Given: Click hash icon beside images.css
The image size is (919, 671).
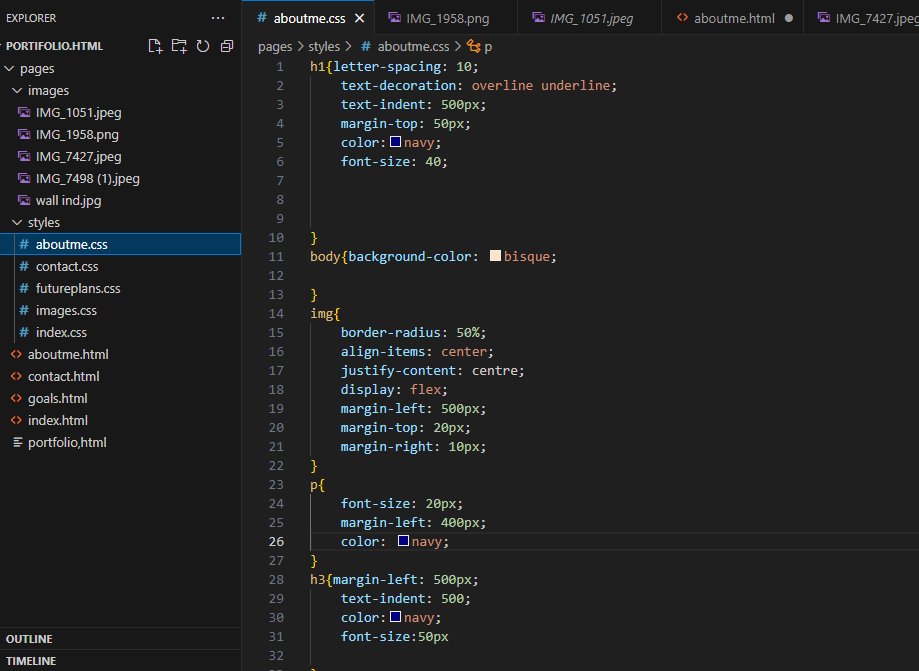Looking at the screenshot, I should (24, 310).
